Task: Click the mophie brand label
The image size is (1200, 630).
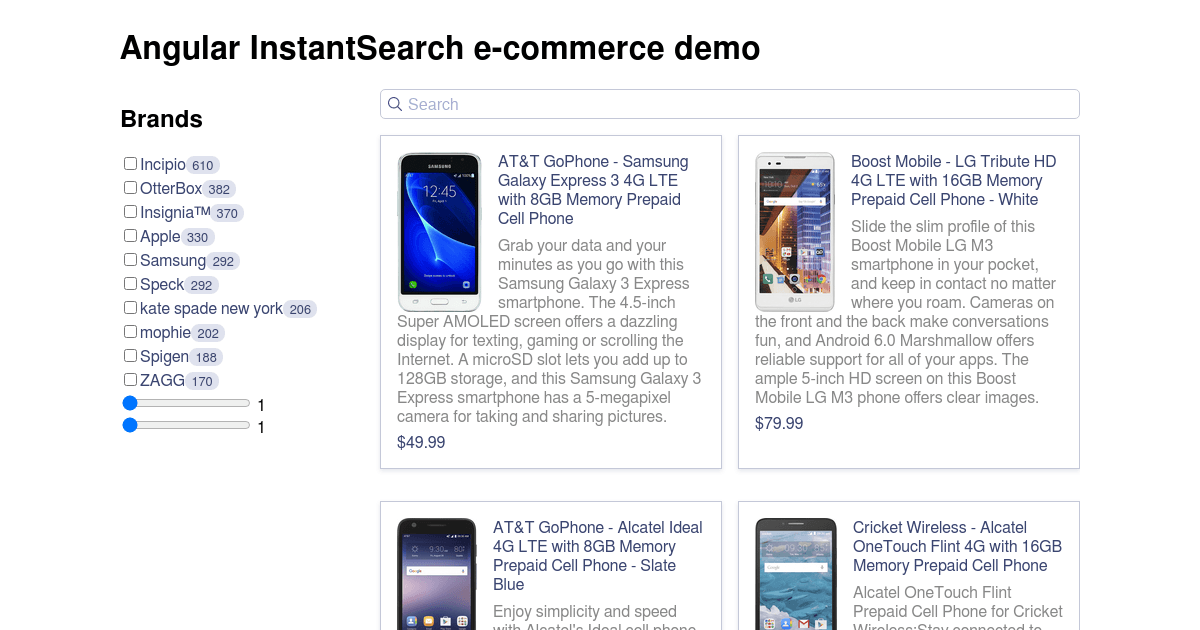Action: tap(165, 332)
